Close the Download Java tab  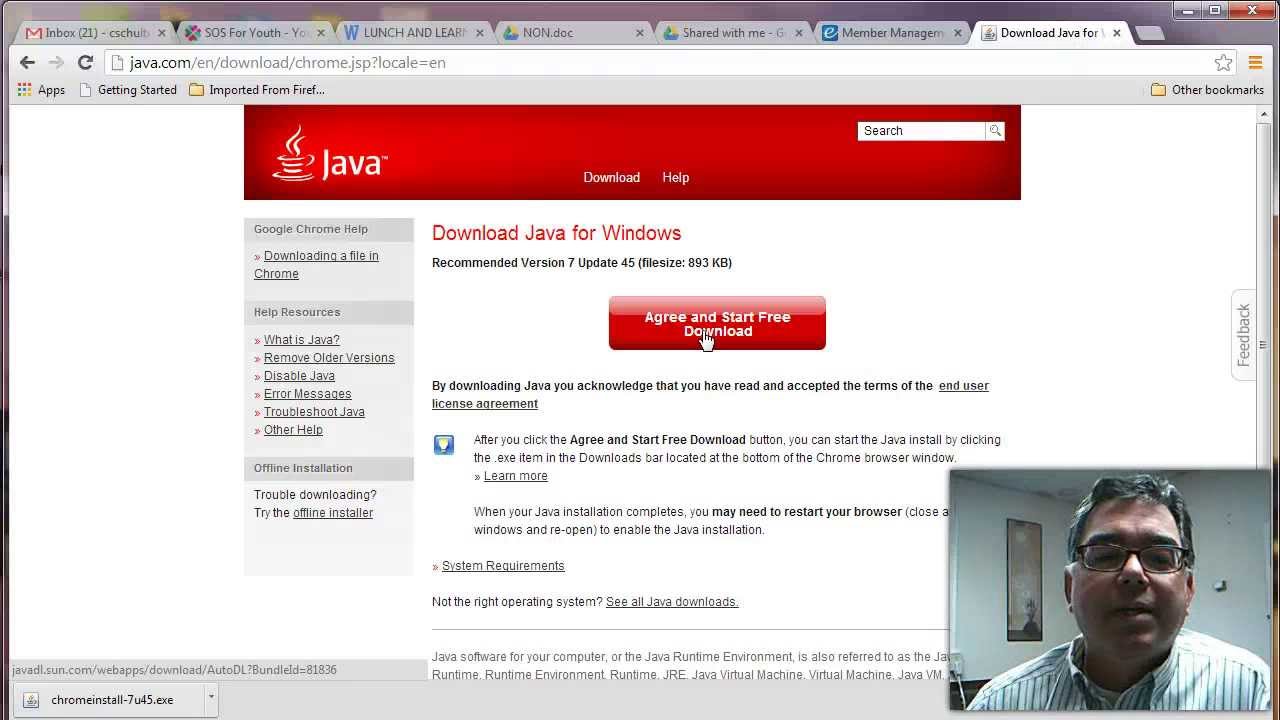[1116, 33]
